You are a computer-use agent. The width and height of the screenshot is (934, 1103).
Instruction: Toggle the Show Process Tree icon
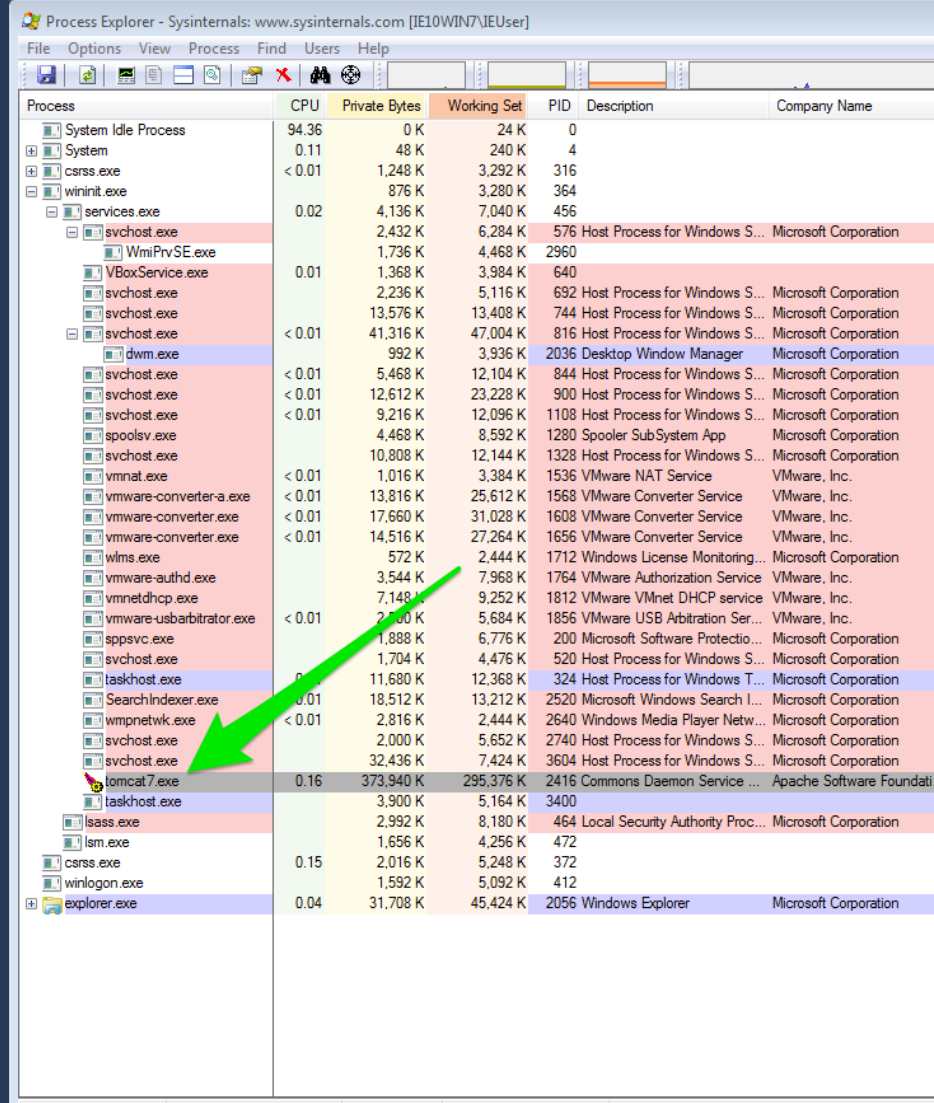[x=153, y=75]
